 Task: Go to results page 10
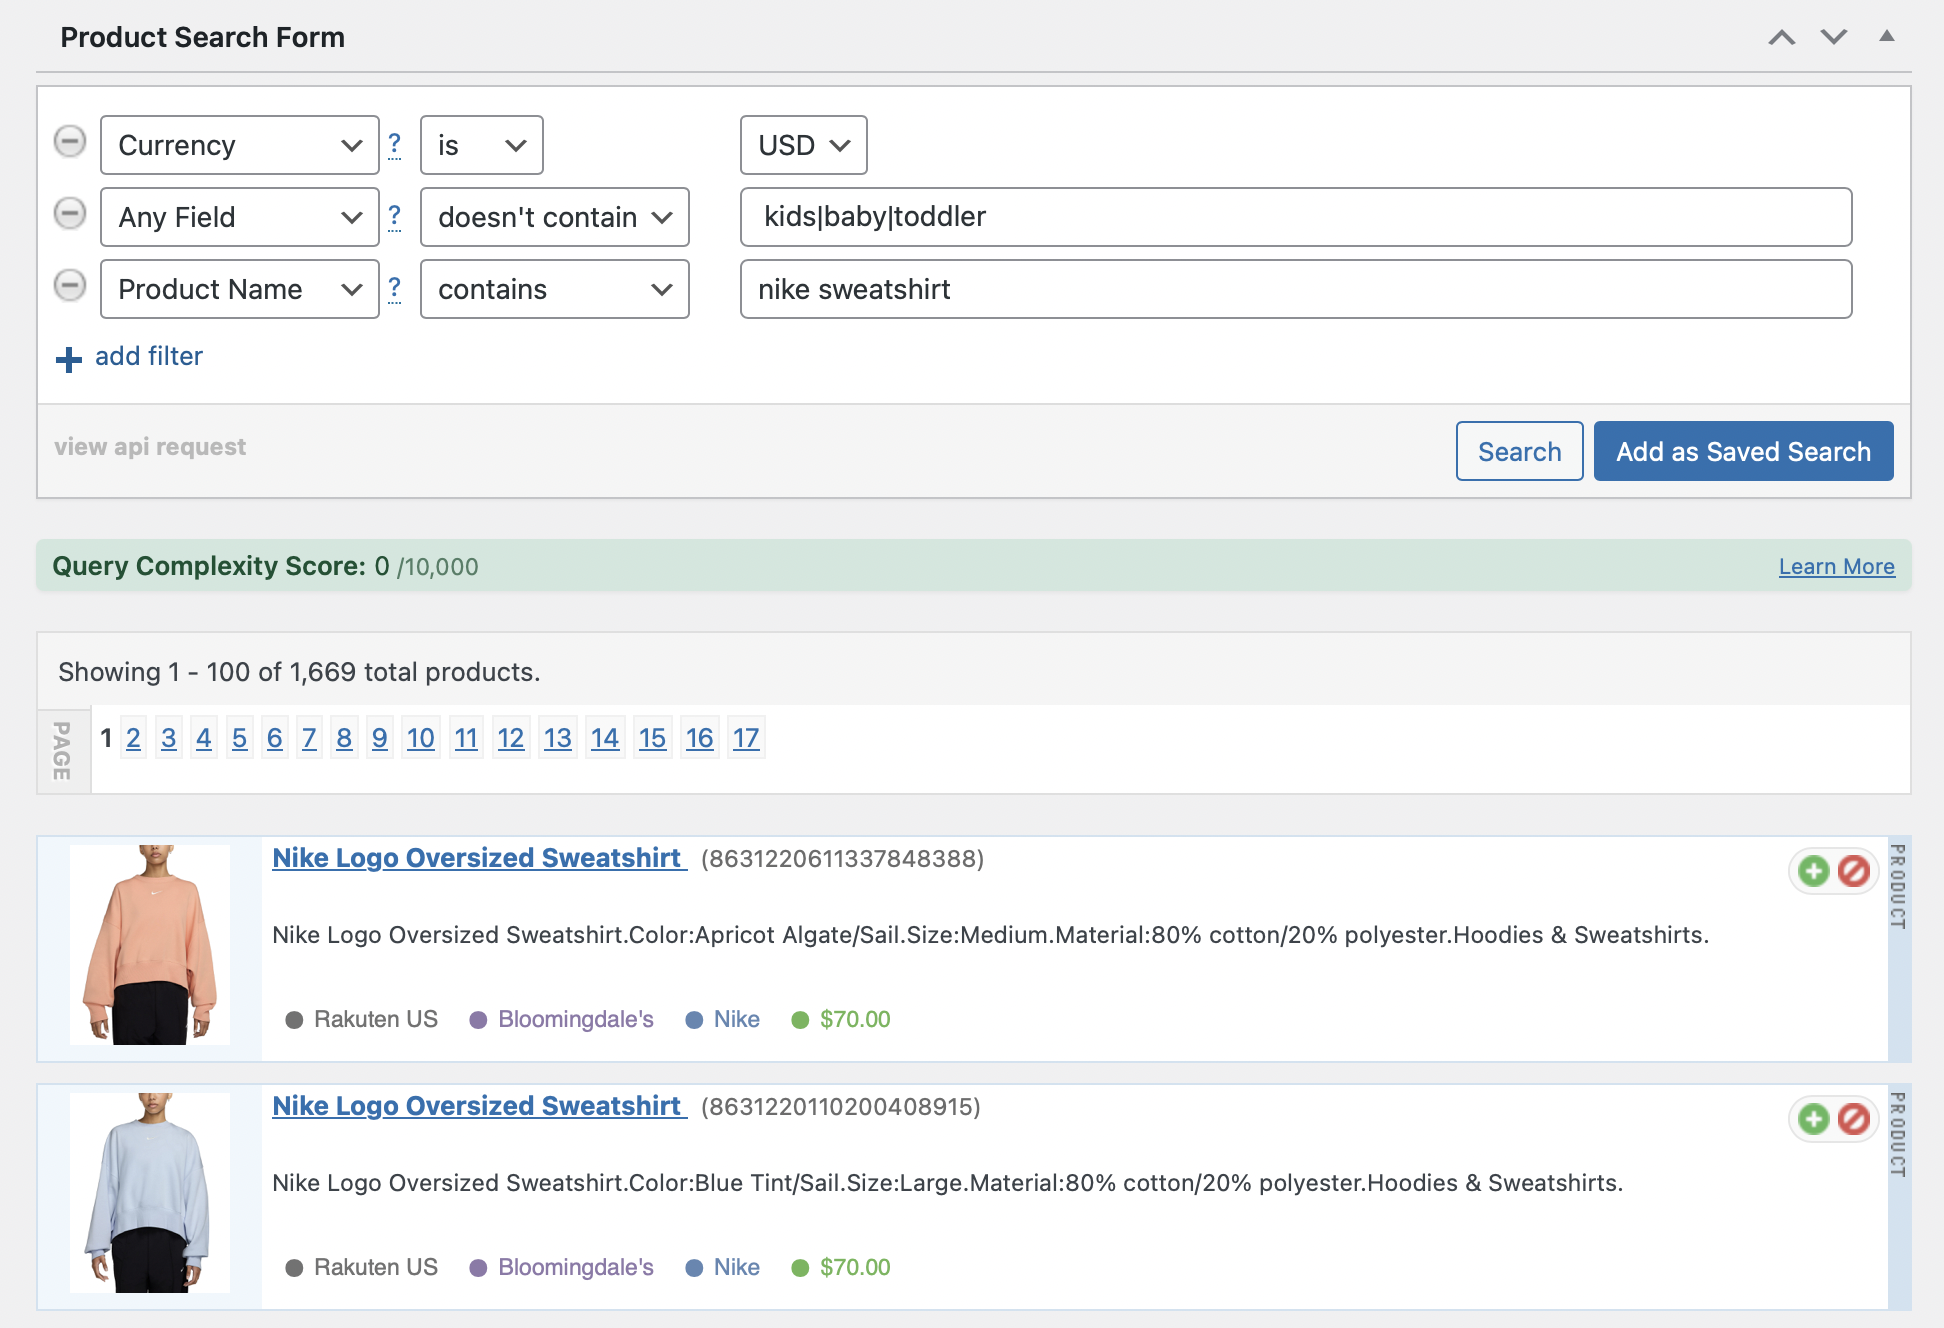pyautogui.click(x=421, y=738)
